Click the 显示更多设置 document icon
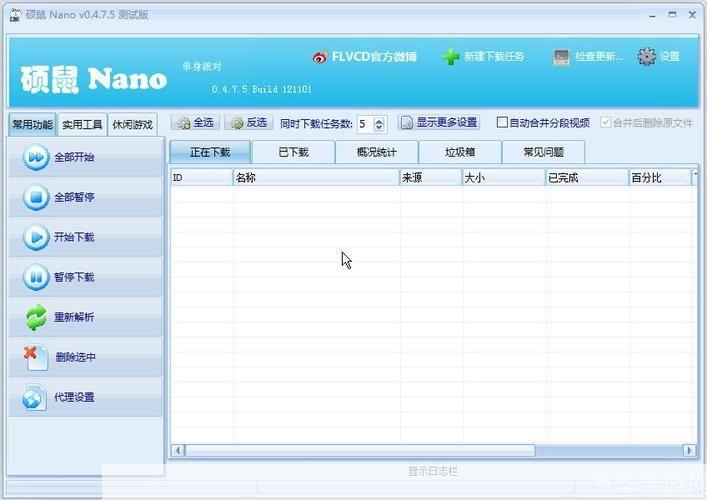This screenshot has width=707, height=500. (407, 123)
